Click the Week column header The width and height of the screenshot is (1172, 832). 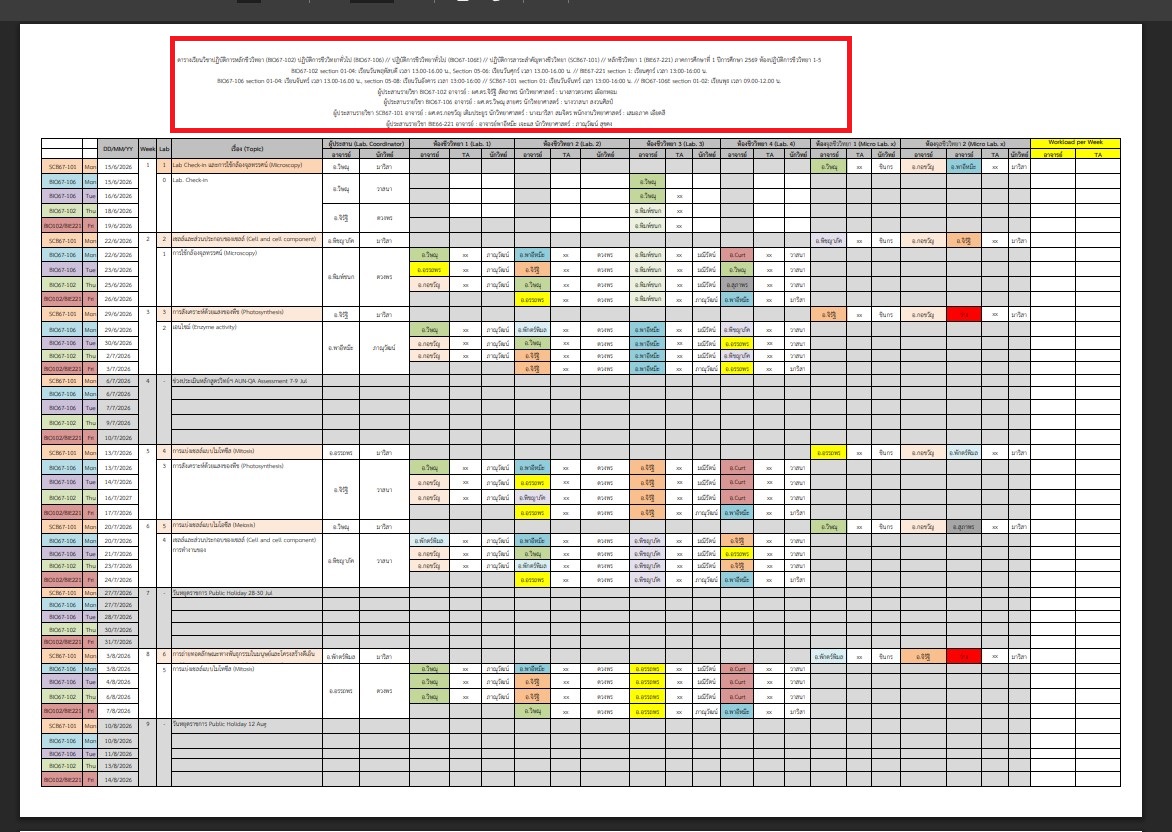(147, 149)
